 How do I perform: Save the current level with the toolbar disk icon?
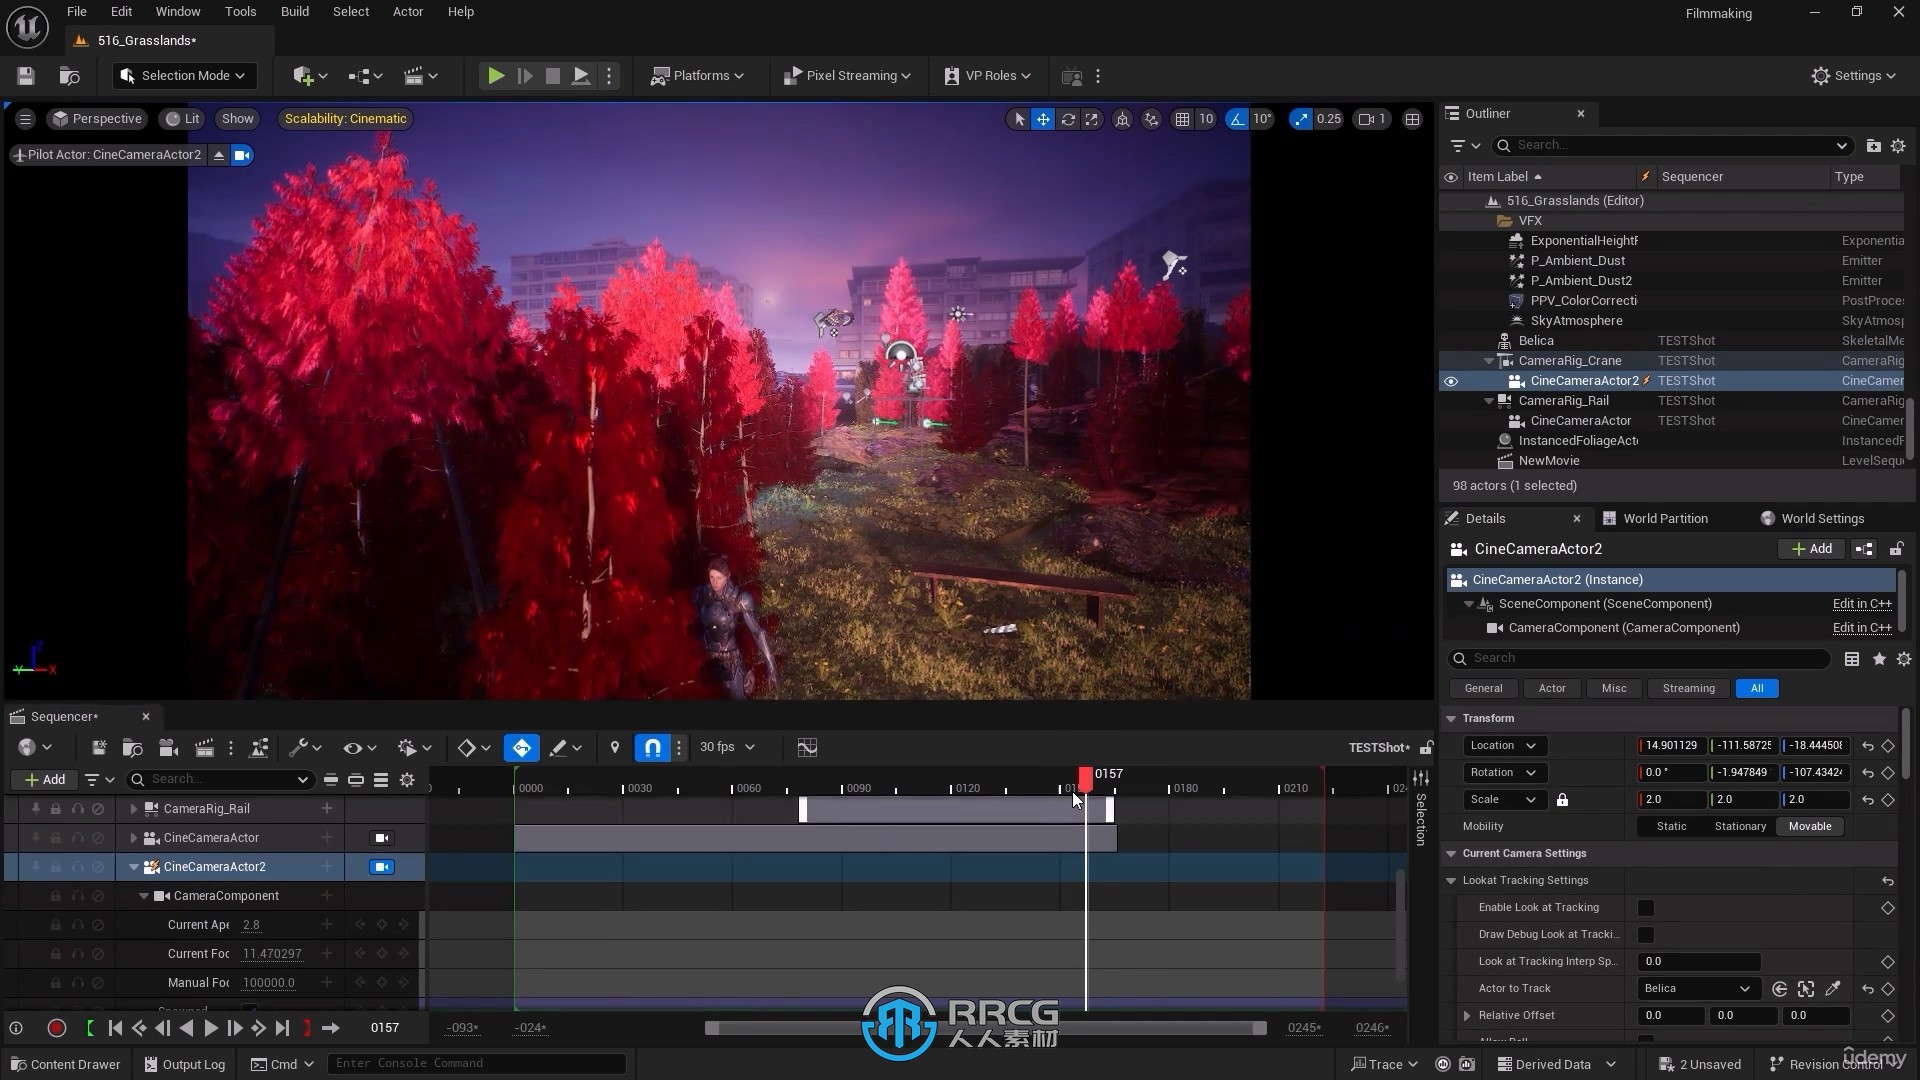click(x=26, y=76)
